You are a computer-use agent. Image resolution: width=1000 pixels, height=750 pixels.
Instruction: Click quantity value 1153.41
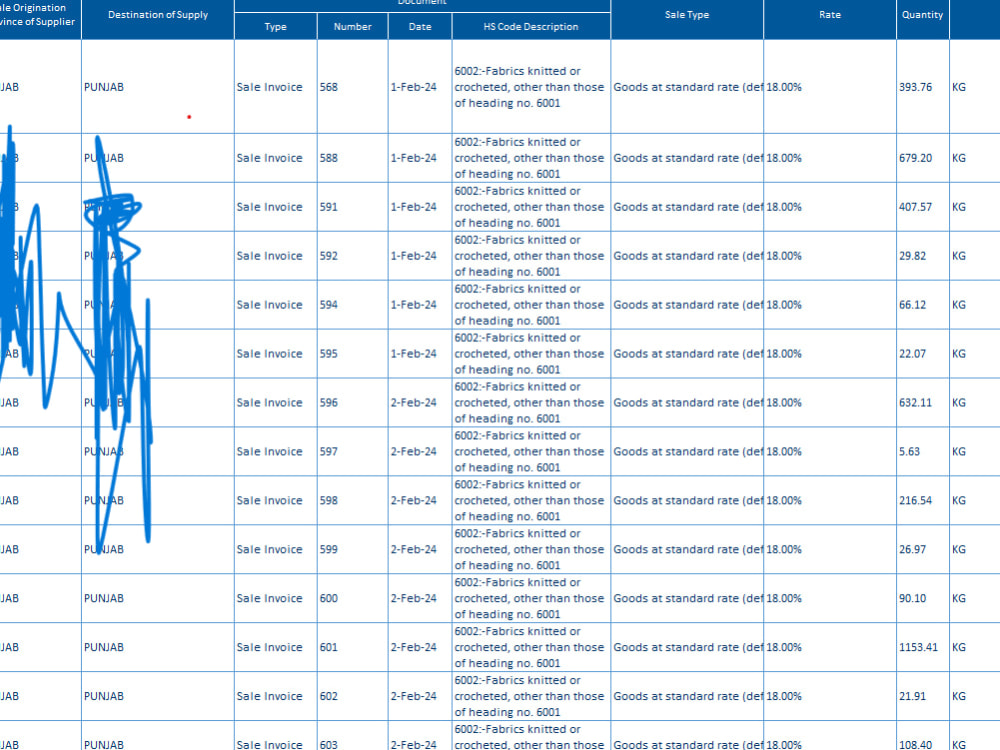pyautogui.click(x=918, y=647)
